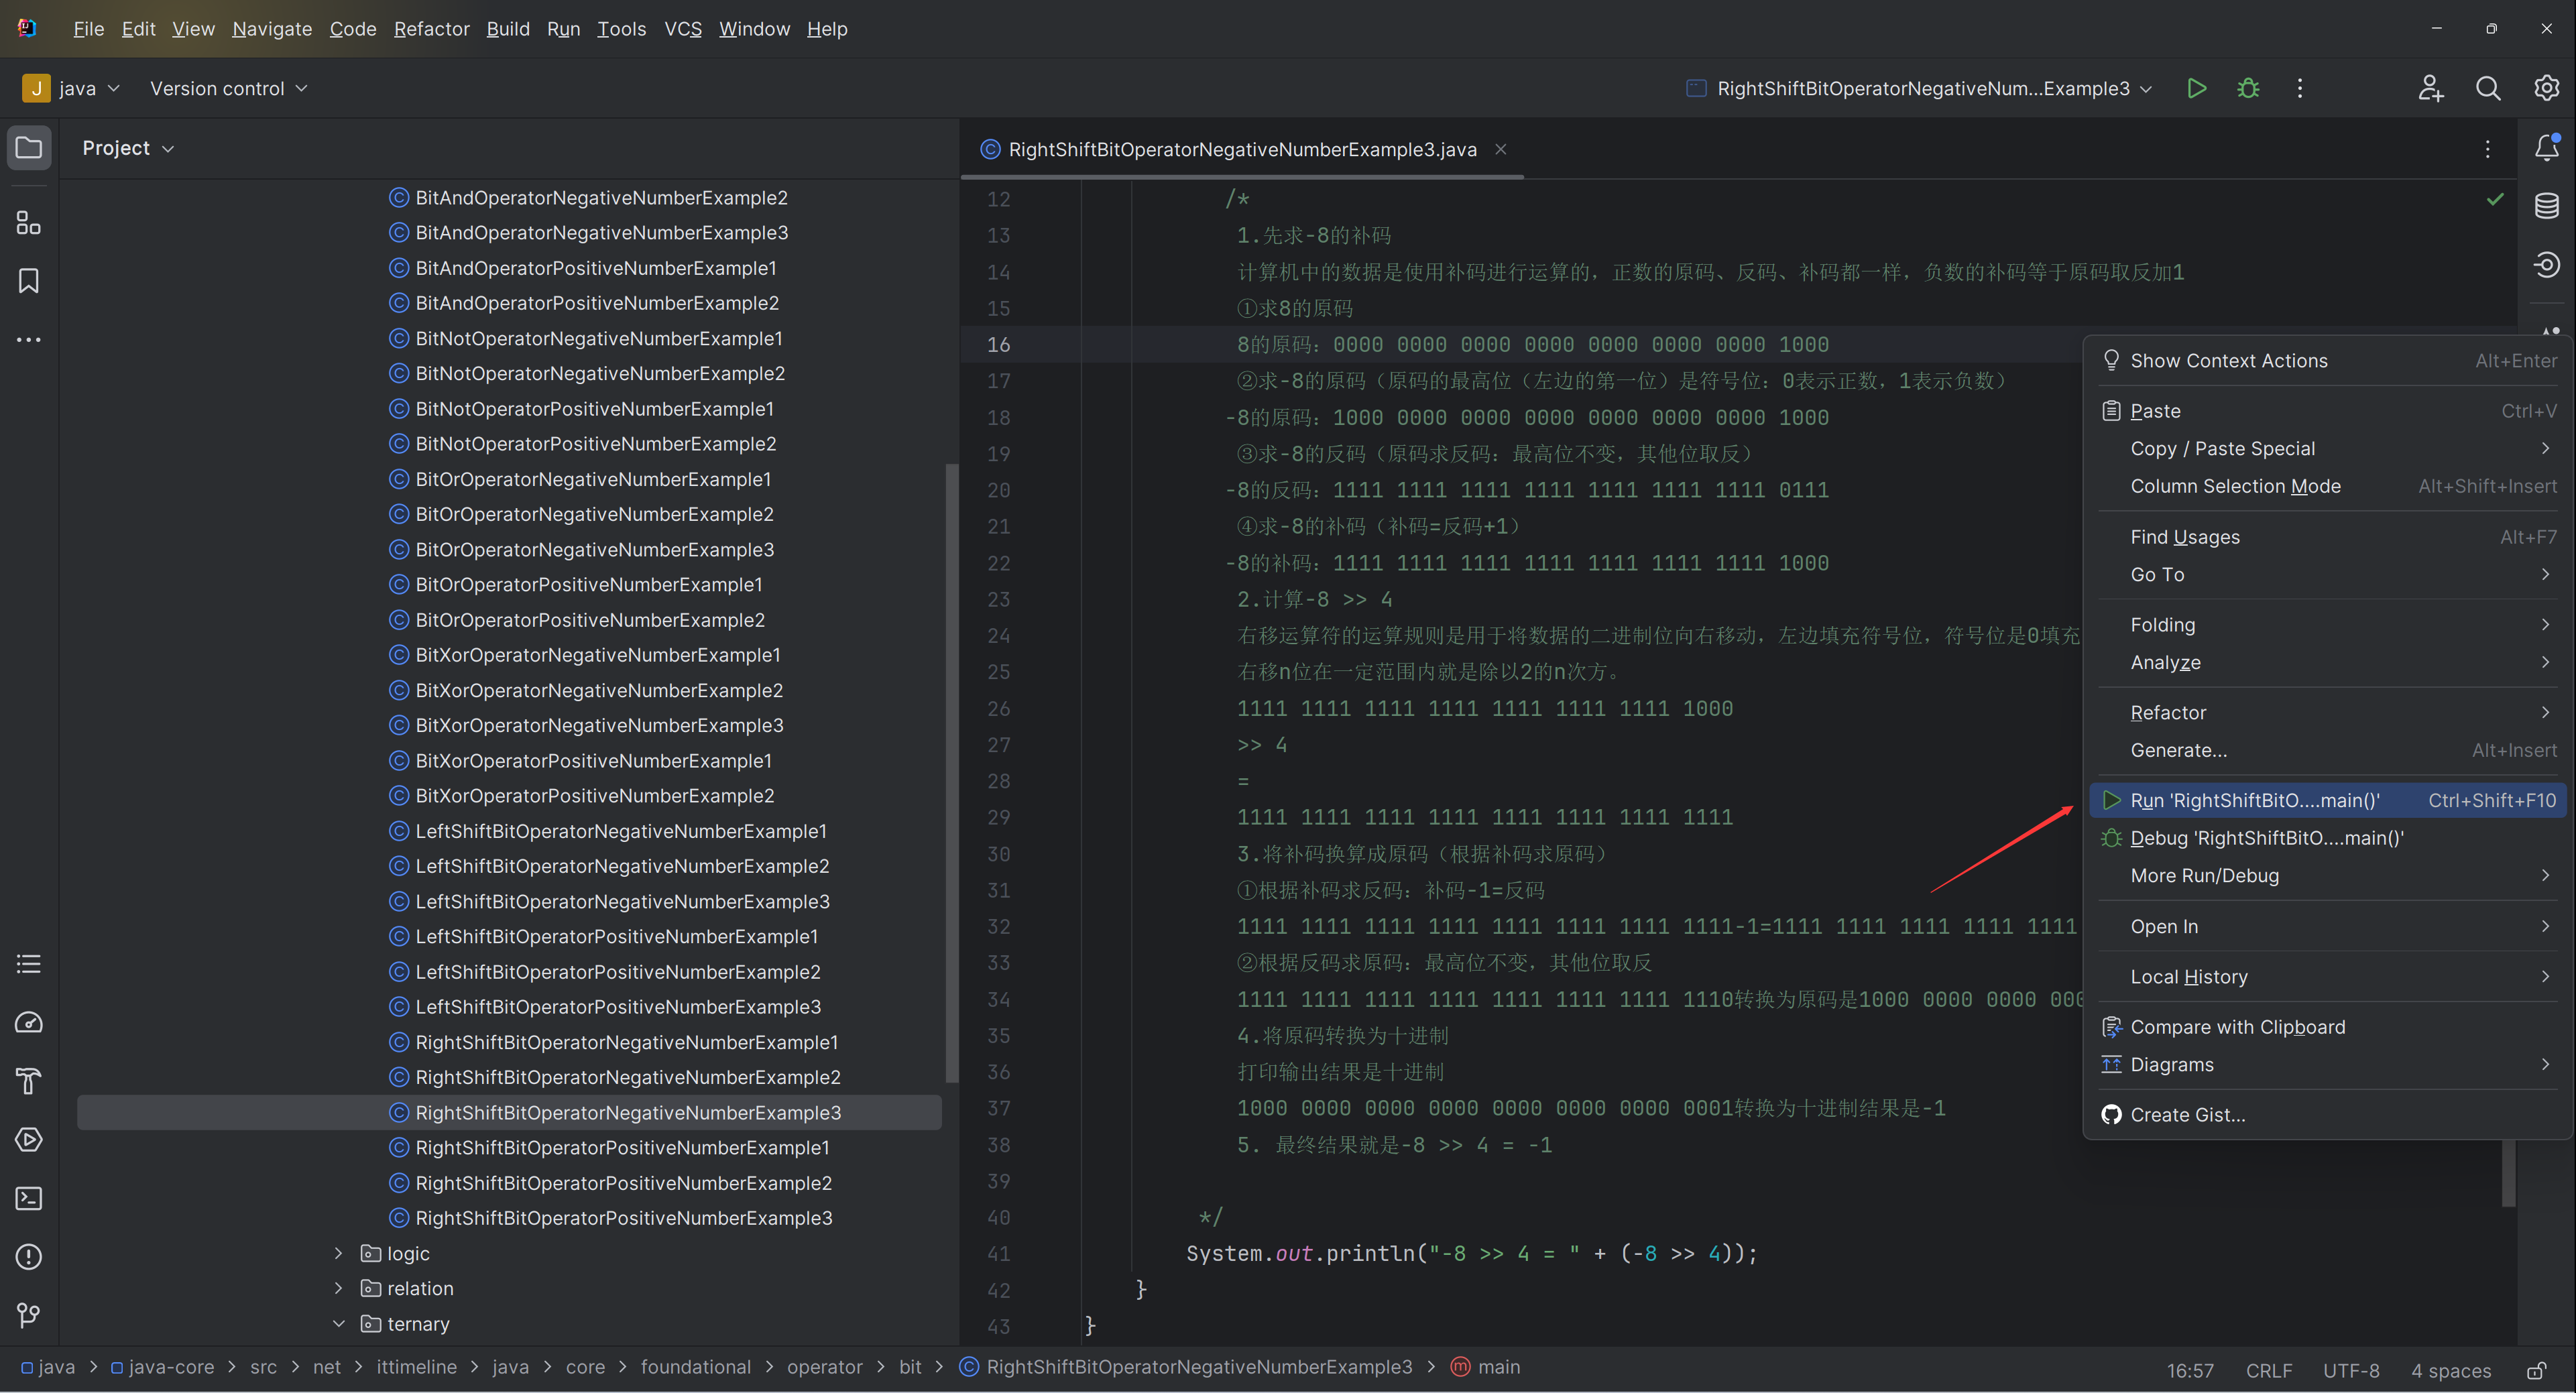Open the Local History submenu

[x=2329, y=976]
